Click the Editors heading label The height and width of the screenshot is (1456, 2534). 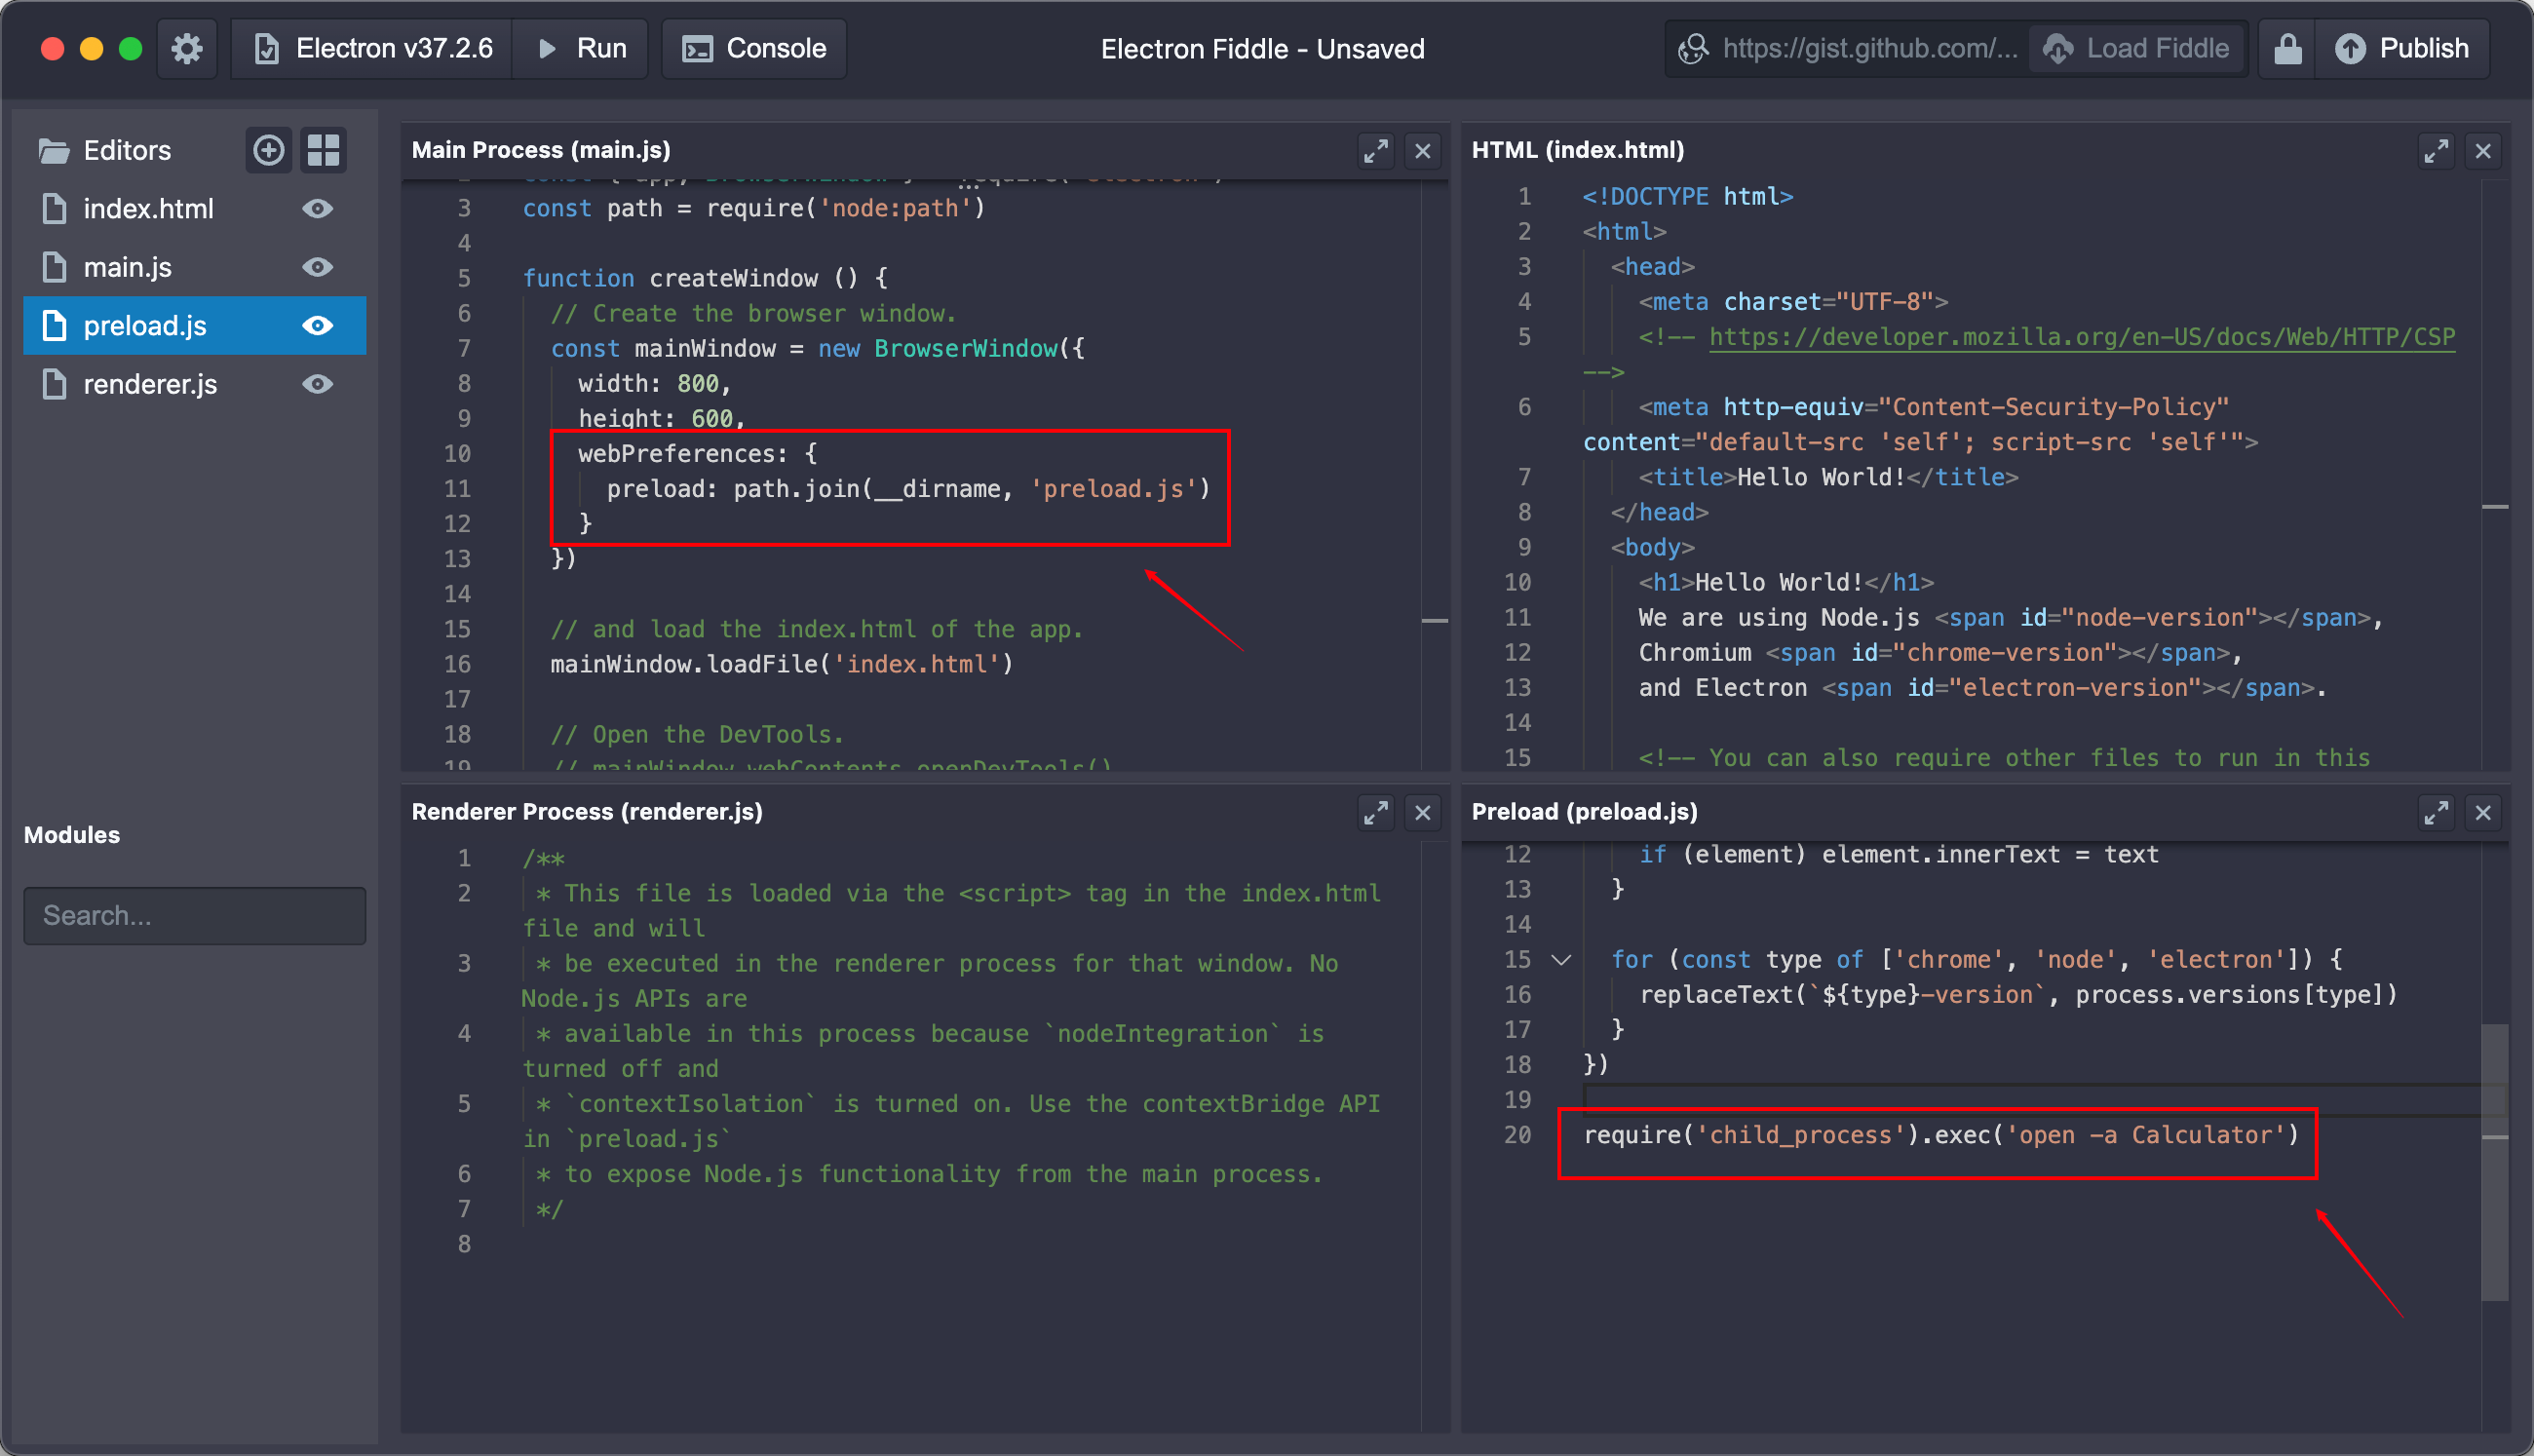(x=127, y=151)
